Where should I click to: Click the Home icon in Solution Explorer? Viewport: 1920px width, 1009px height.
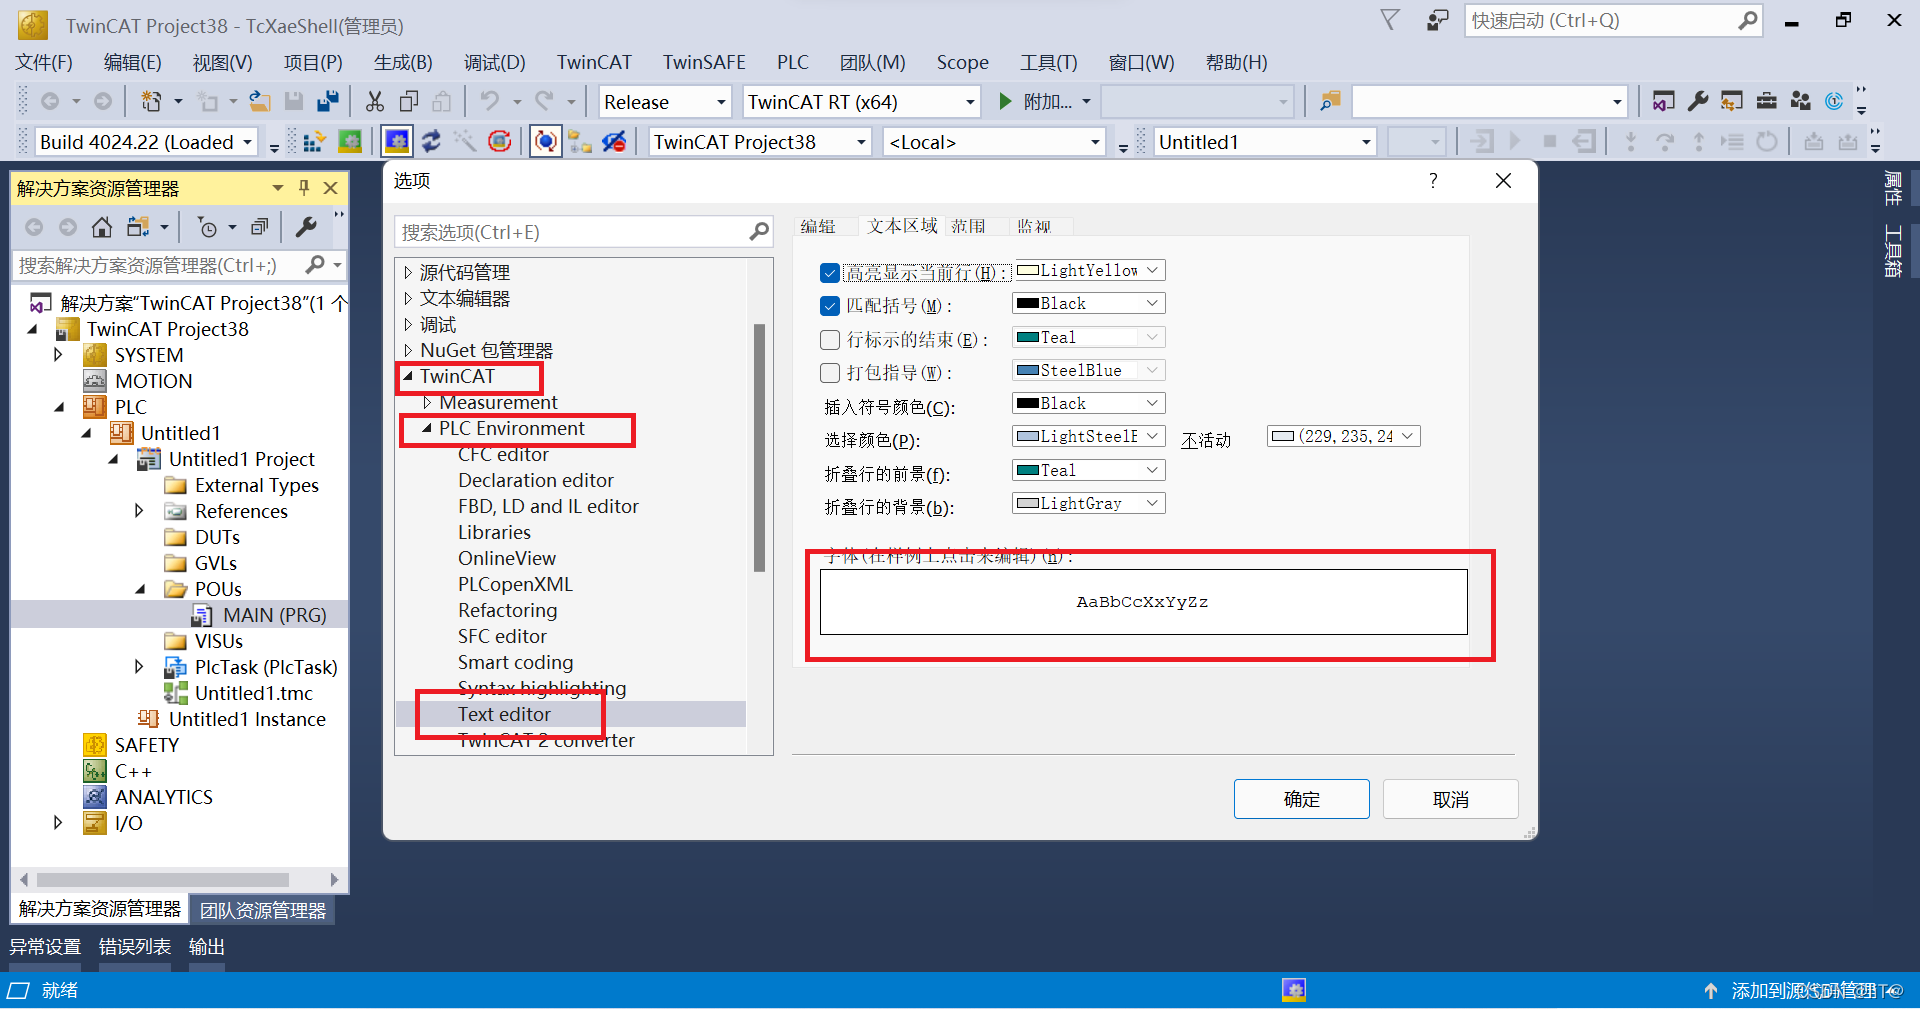point(101,227)
